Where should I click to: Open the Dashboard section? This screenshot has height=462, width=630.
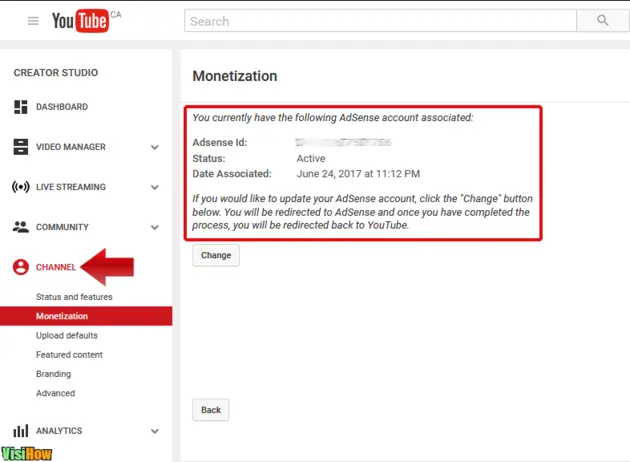coord(62,107)
